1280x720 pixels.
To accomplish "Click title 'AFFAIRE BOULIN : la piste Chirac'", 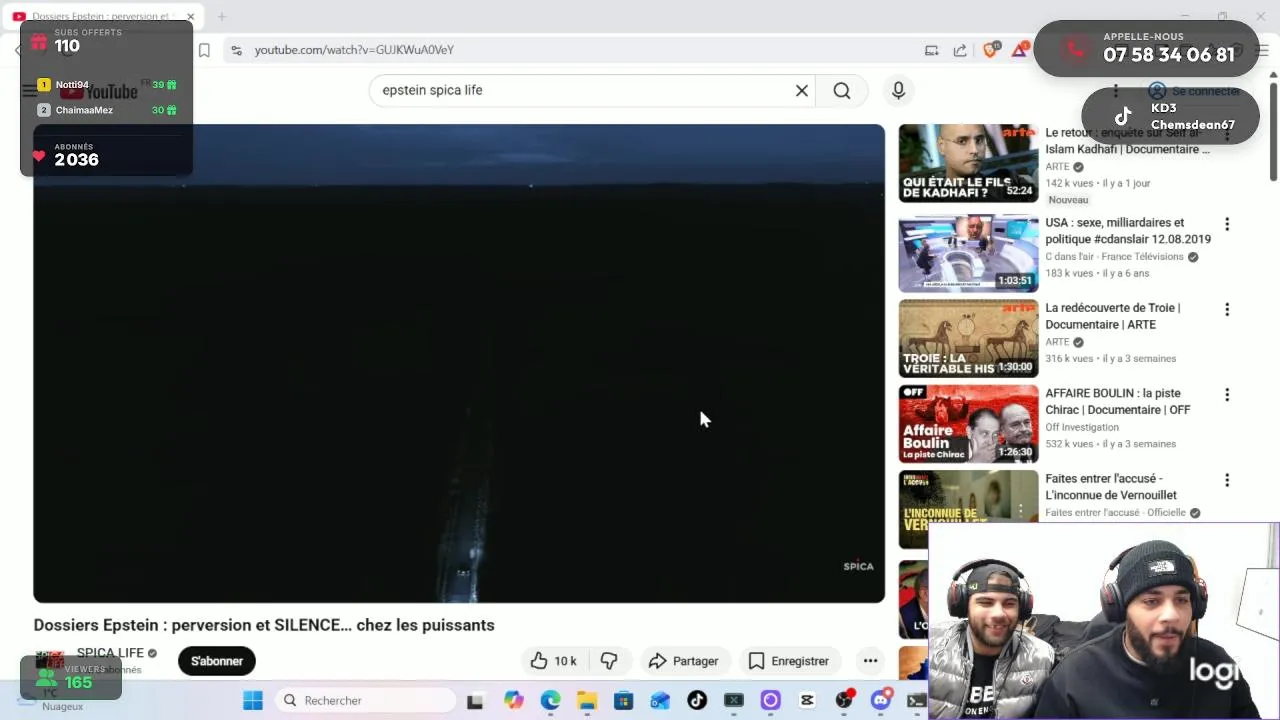I will click(x=1117, y=401).
